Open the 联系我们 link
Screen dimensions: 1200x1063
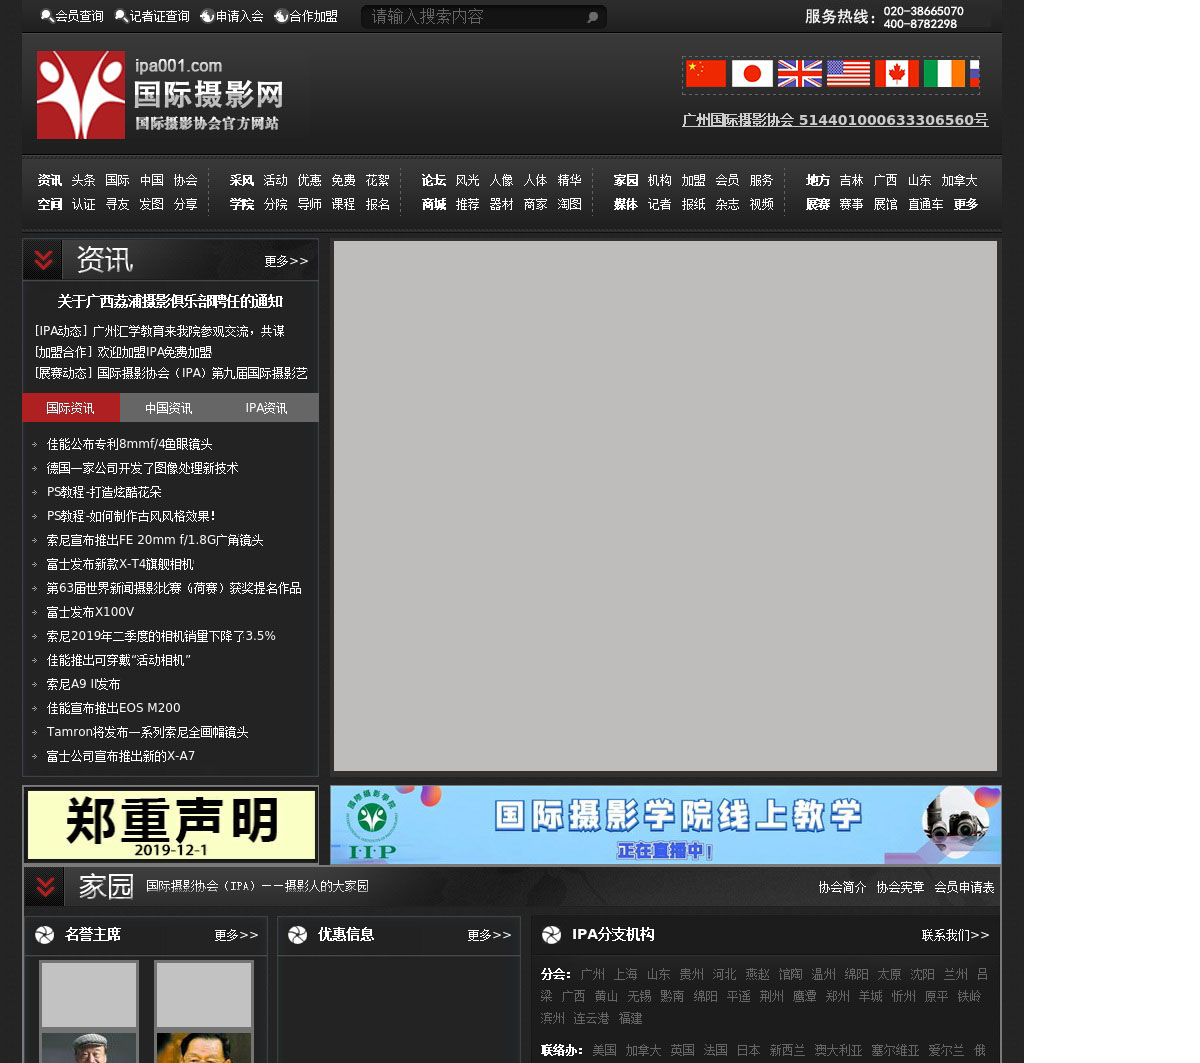(x=955, y=935)
